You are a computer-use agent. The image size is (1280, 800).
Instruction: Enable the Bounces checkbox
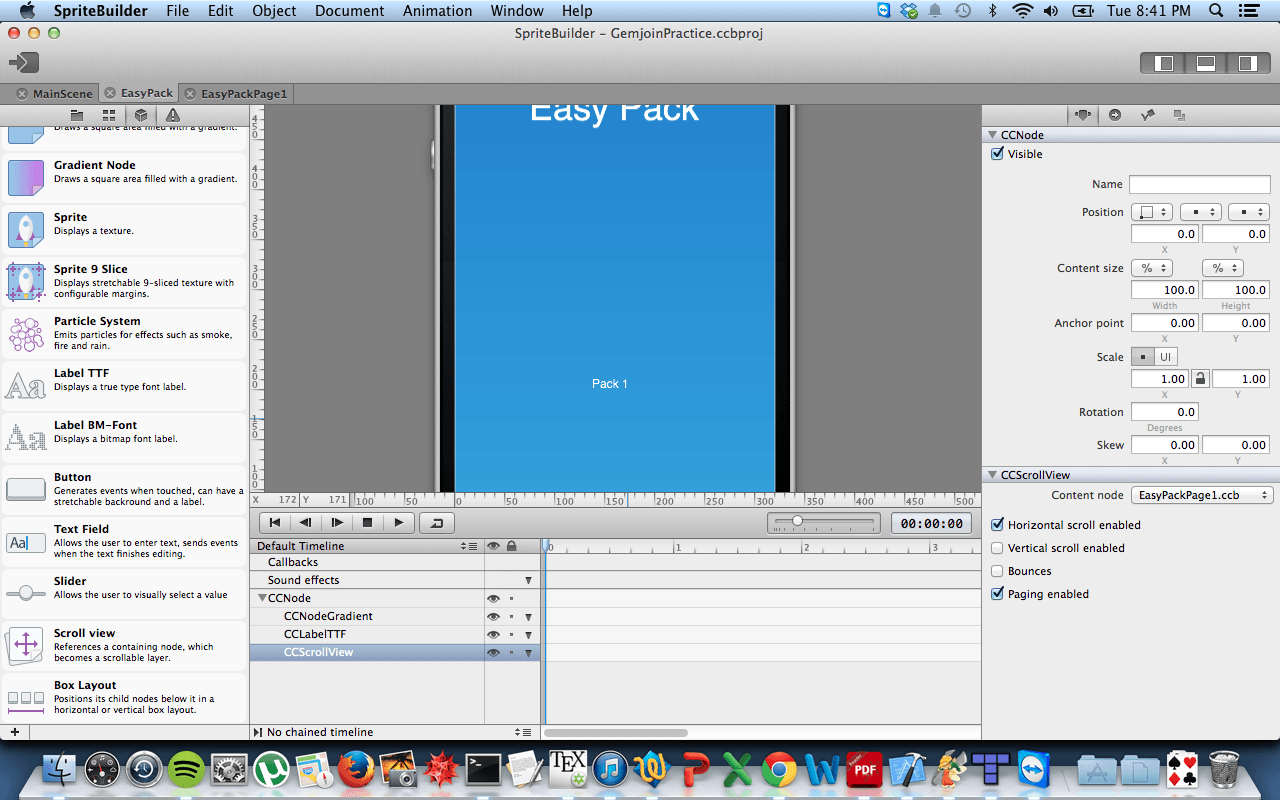pyautogui.click(x=997, y=571)
